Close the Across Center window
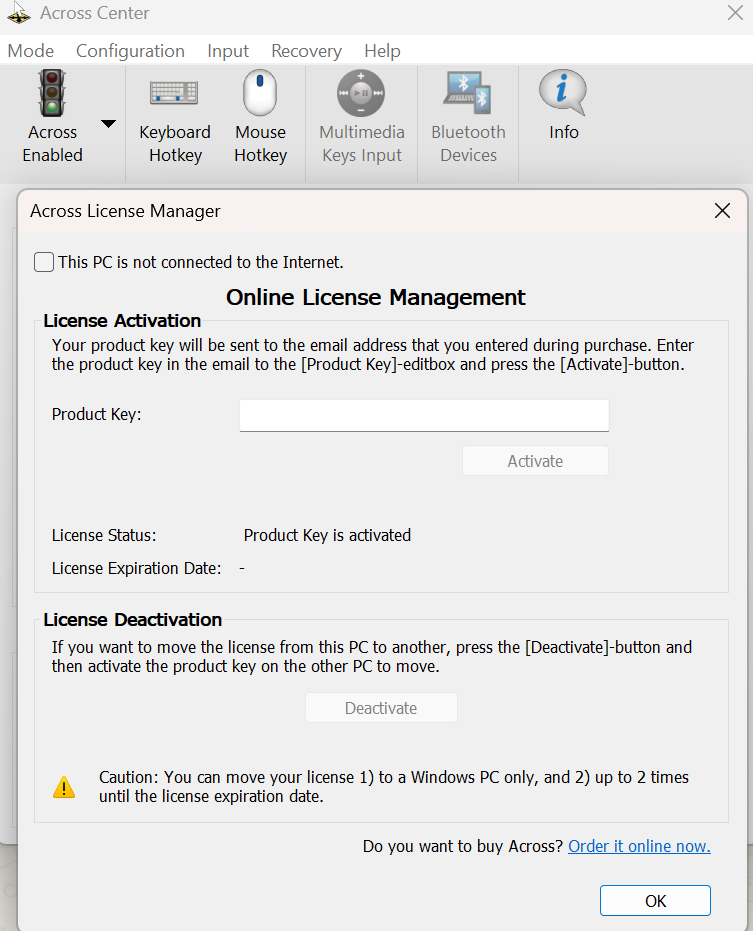The image size is (753, 931). [735, 13]
